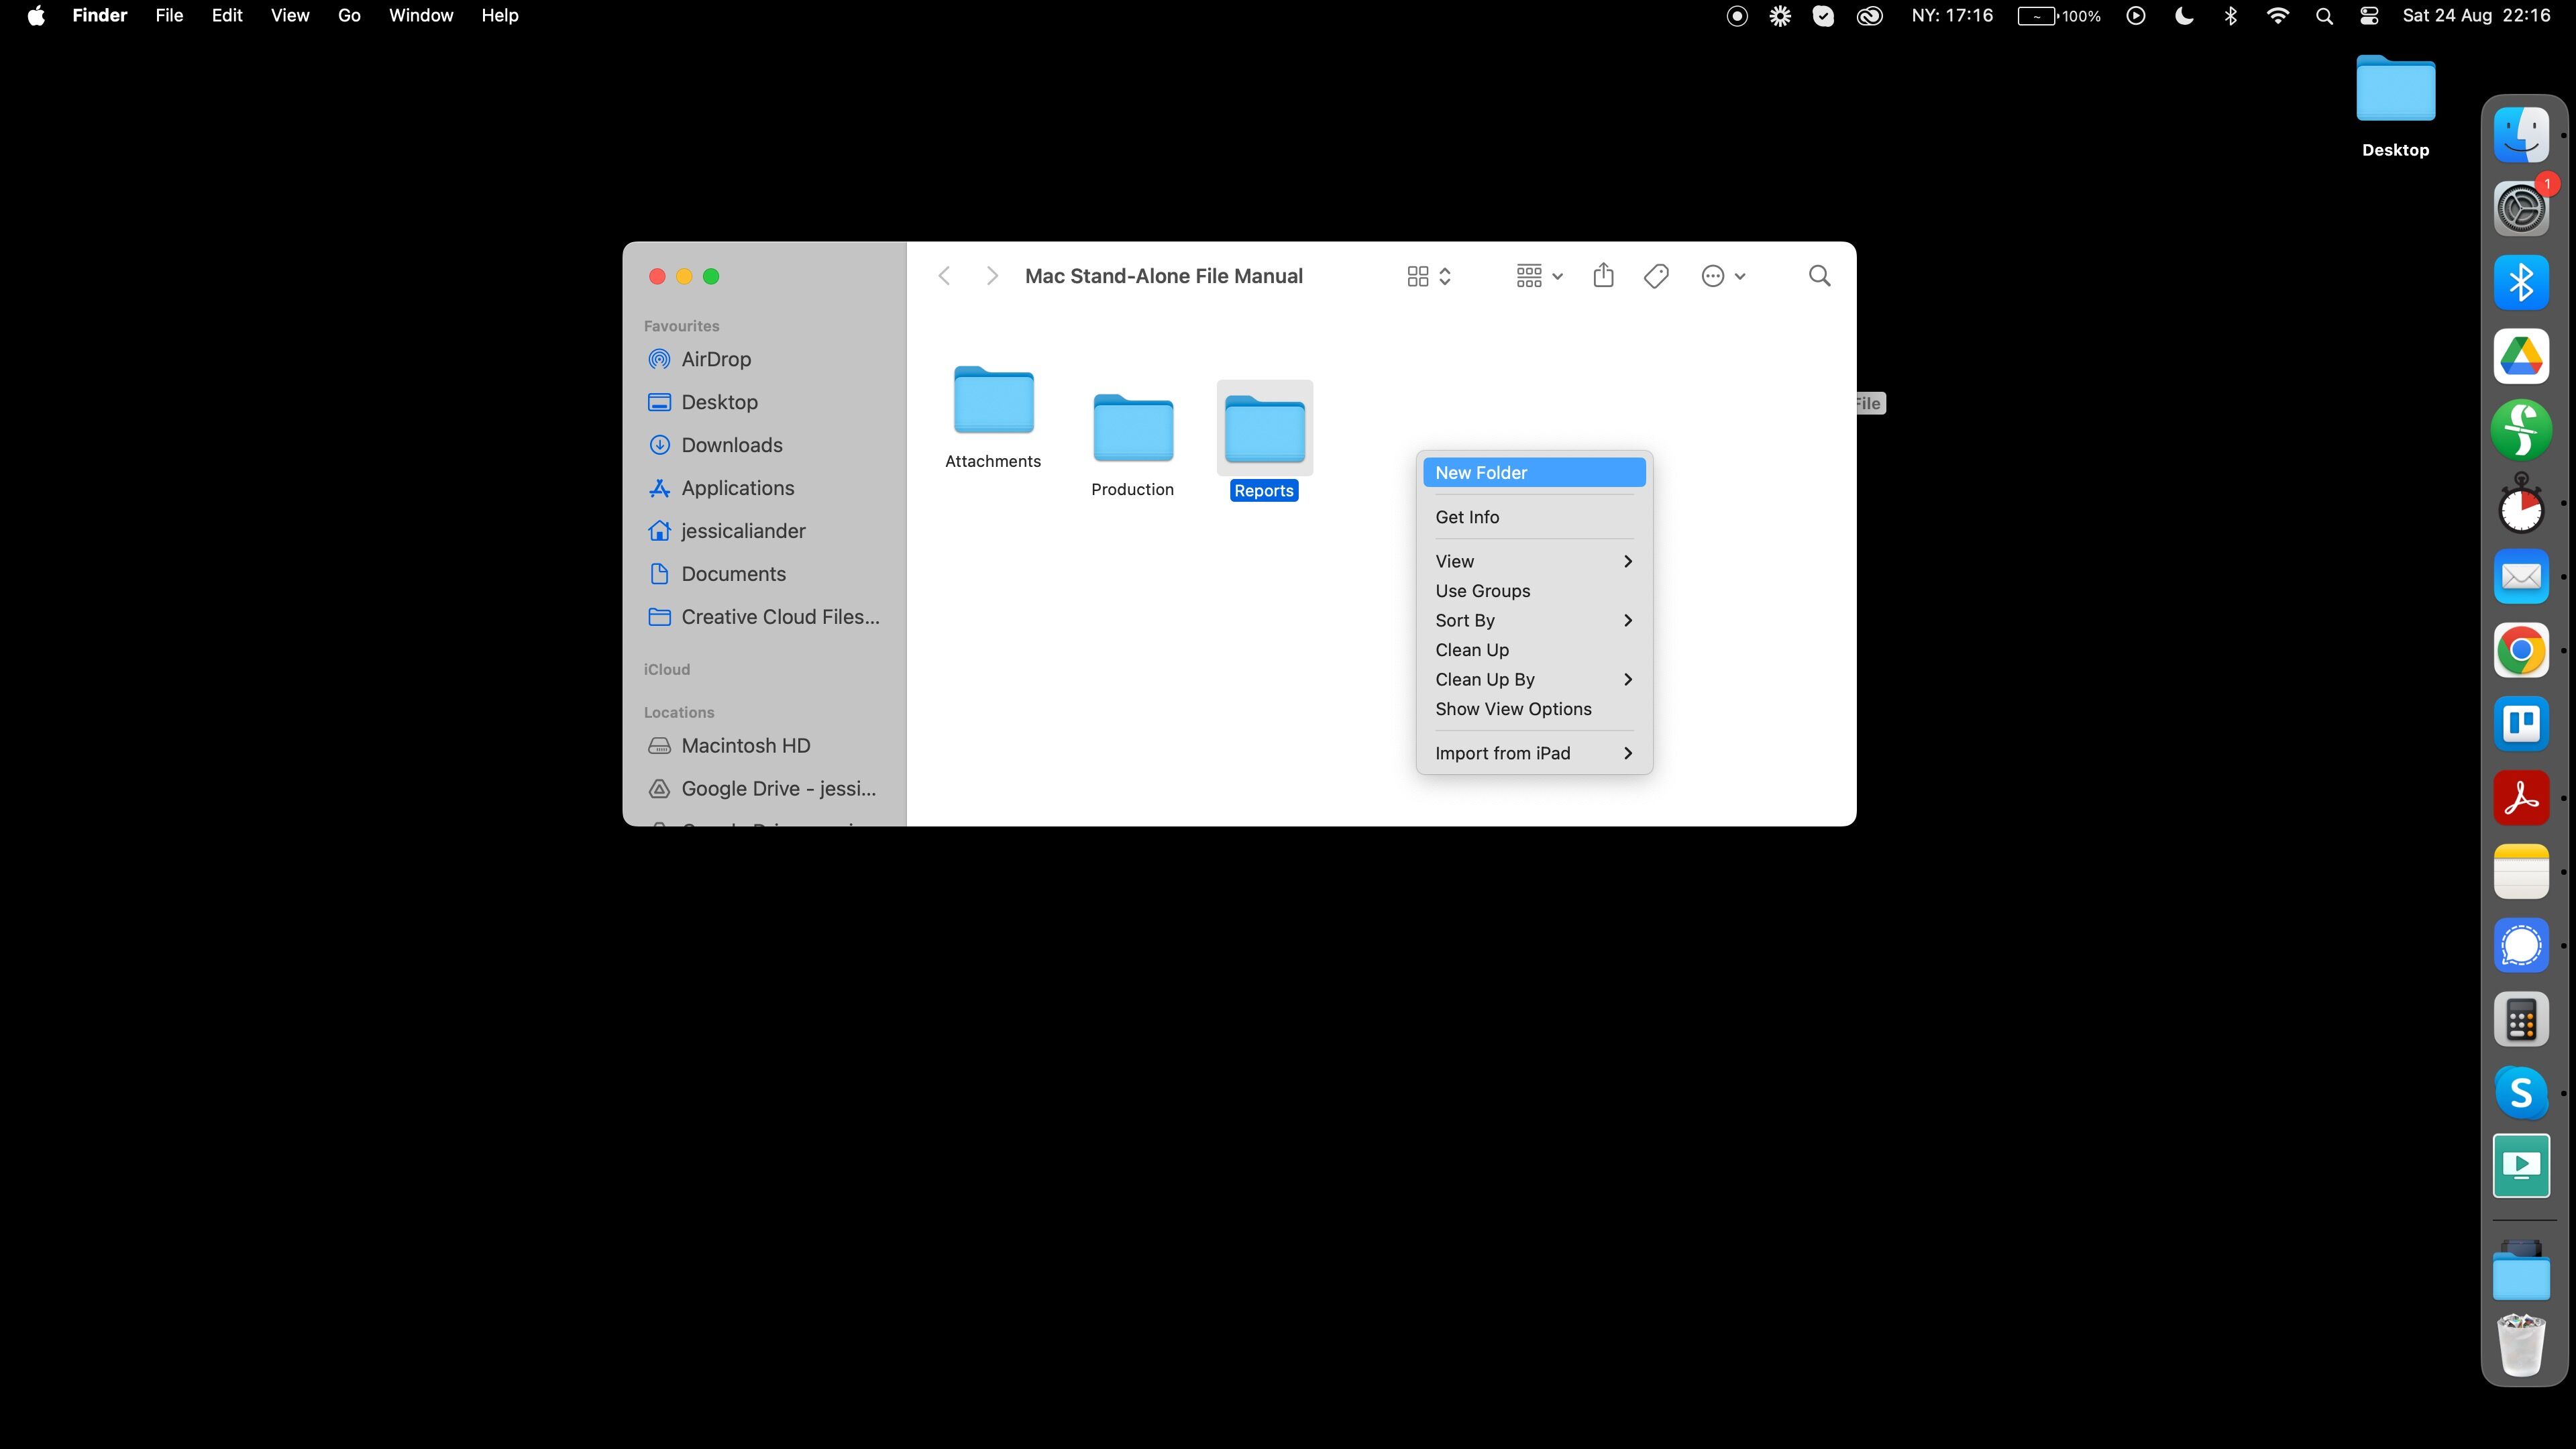2576x1449 pixels.
Task: Click the Share icon in Finder toolbar
Action: (1603, 275)
